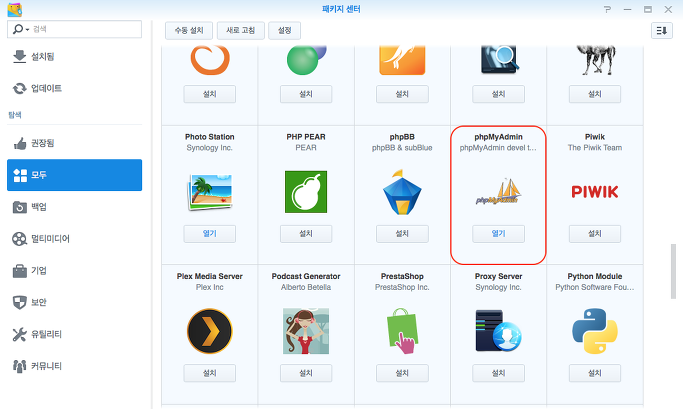Click the Photo Station title text
This screenshot has width=683, height=409.
210,137
